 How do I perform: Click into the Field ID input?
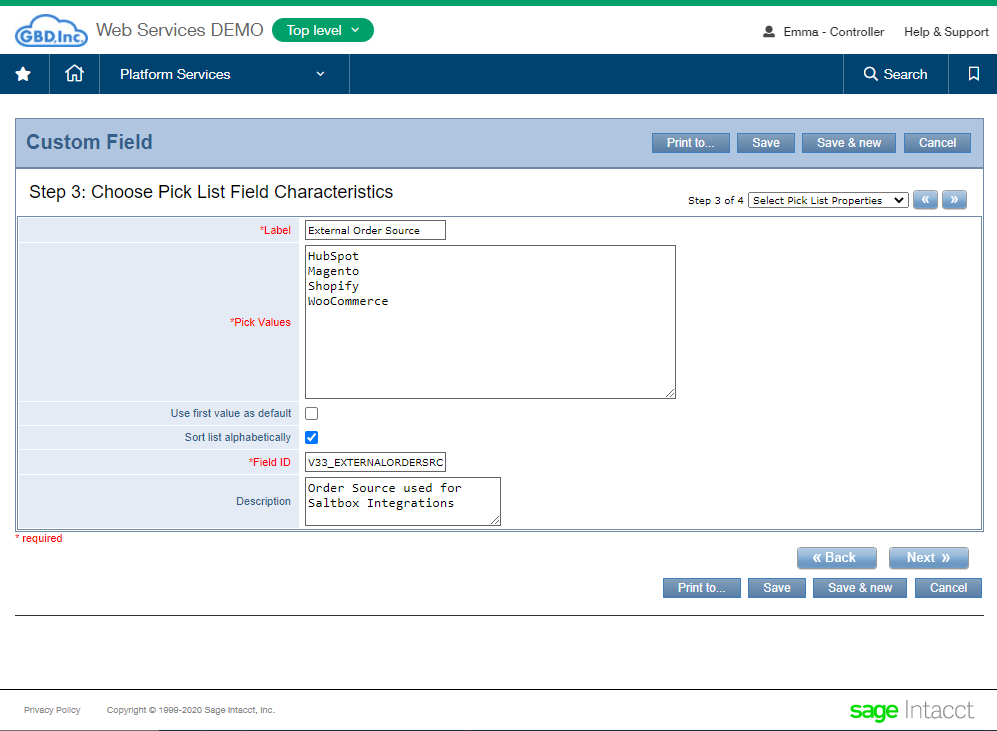point(375,462)
